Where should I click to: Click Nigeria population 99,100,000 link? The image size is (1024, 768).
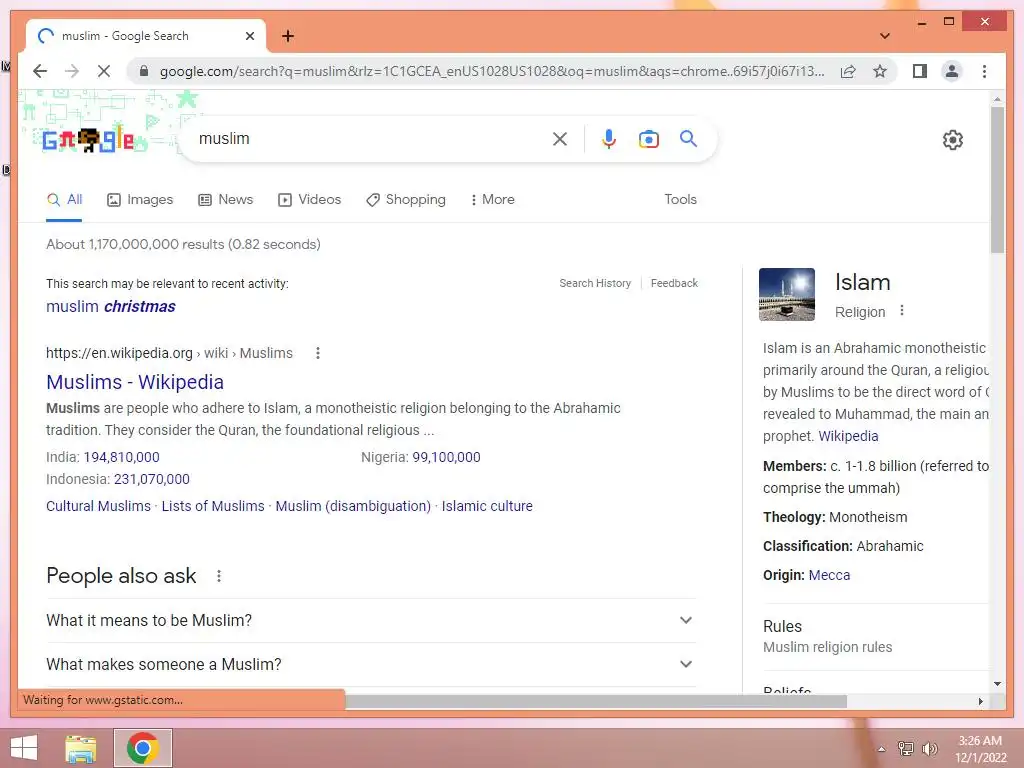[x=446, y=457]
